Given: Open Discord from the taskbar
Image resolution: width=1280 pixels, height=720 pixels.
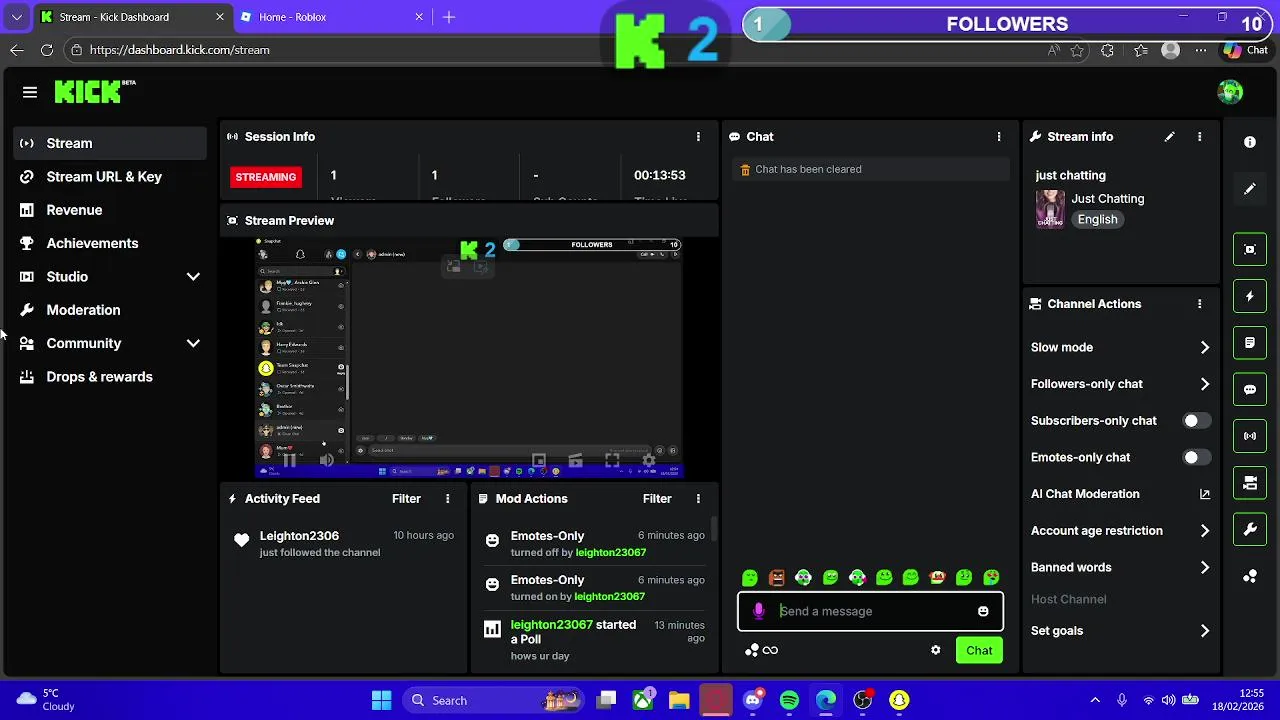Looking at the screenshot, I should [x=753, y=700].
